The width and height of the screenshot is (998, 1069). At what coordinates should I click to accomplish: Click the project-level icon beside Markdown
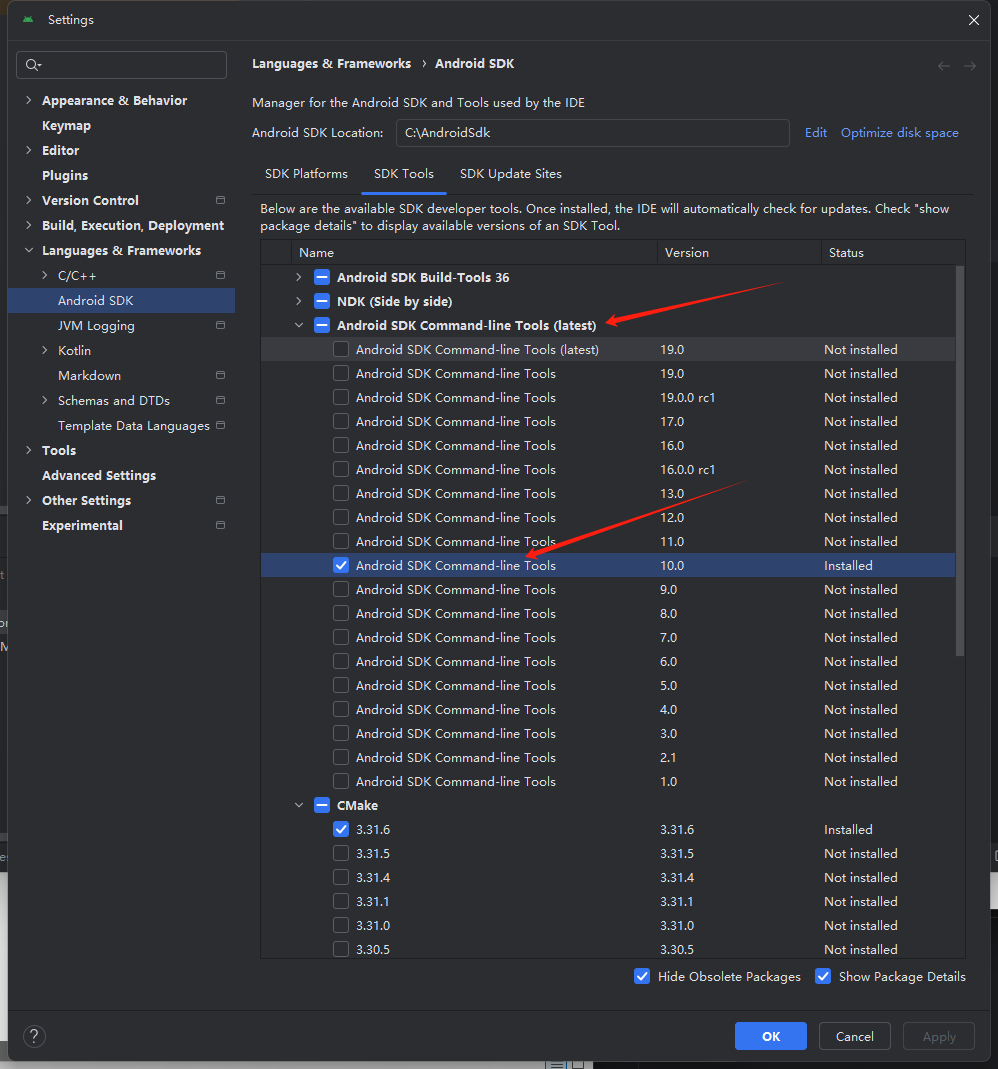(x=220, y=376)
